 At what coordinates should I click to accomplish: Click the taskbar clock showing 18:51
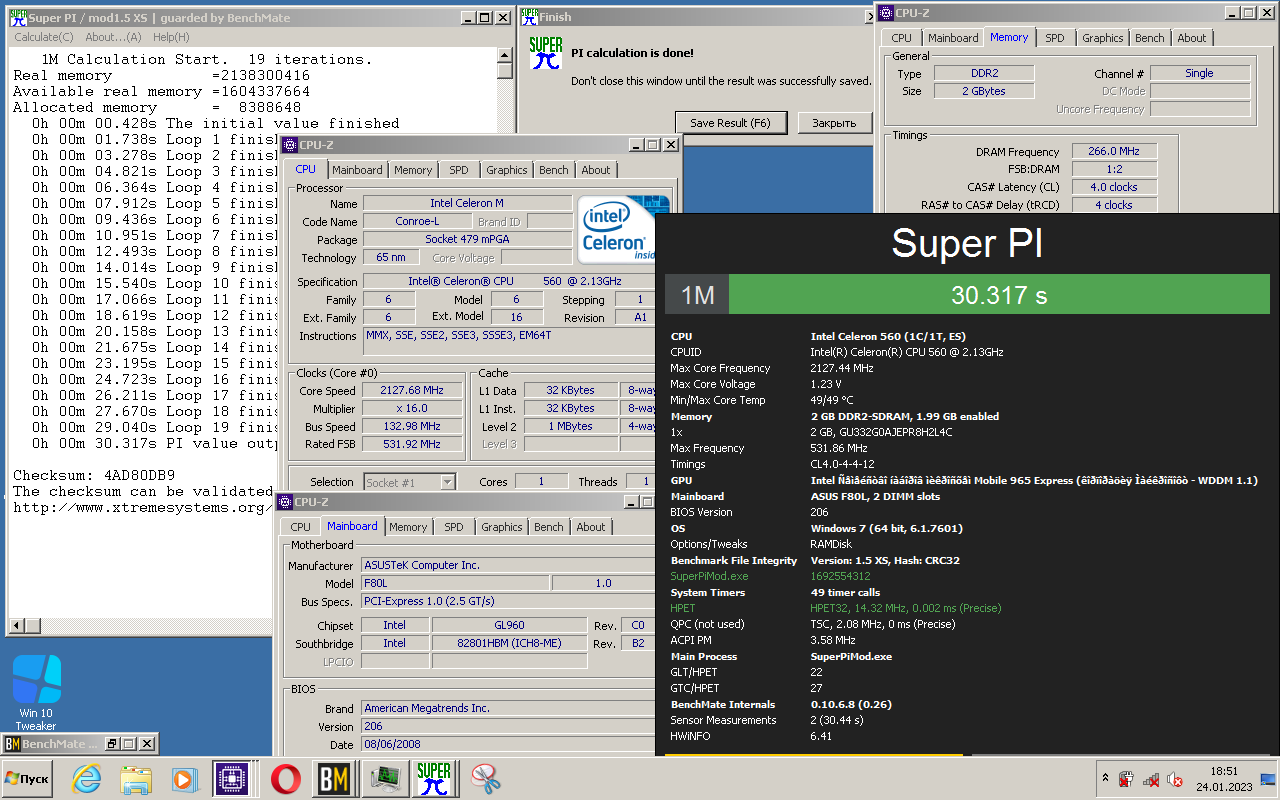[x=1224, y=779]
